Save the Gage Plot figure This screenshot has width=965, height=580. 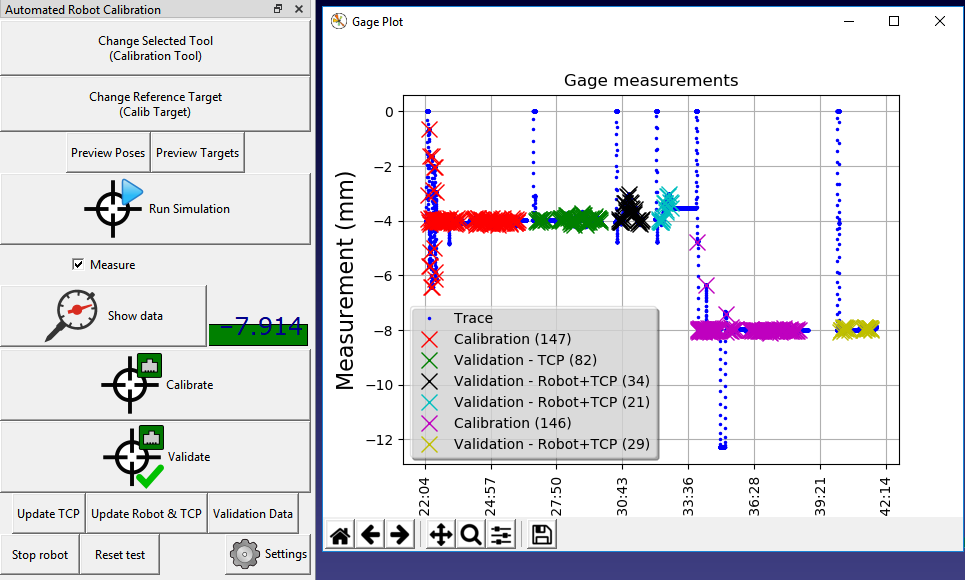pyautogui.click(x=540, y=534)
